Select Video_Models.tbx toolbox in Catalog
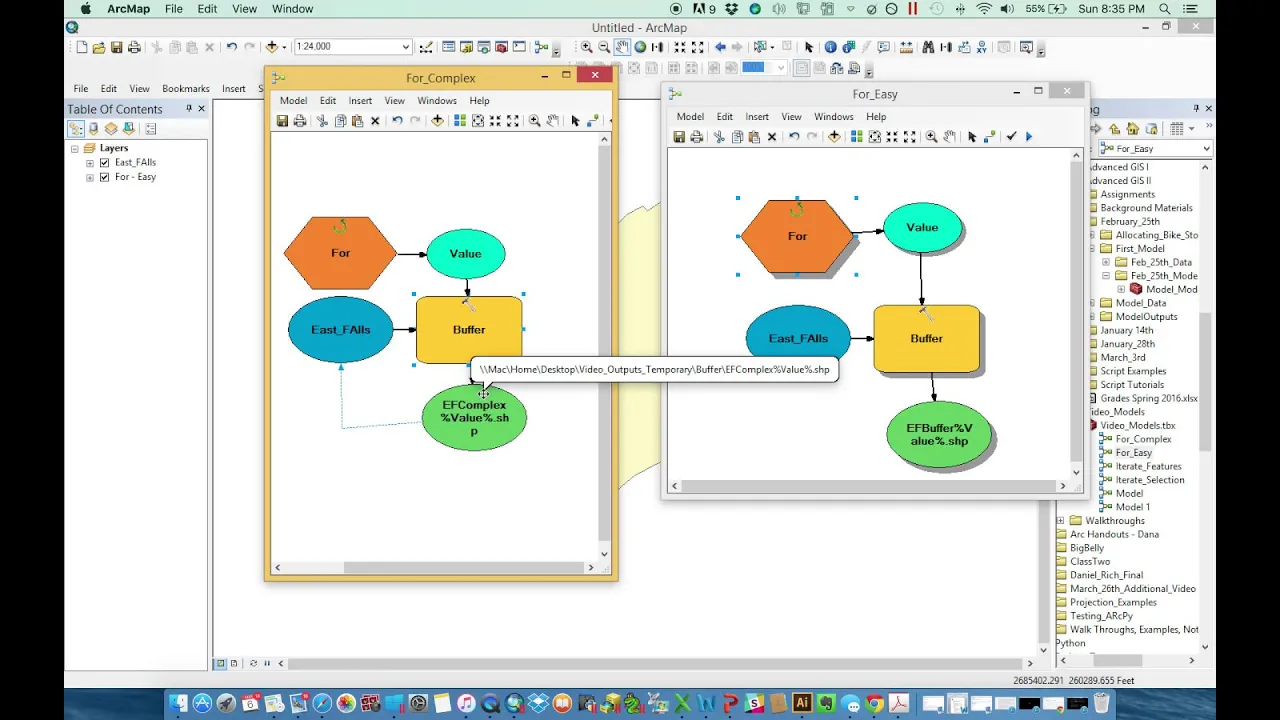1280x720 pixels. click(x=1138, y=425)
